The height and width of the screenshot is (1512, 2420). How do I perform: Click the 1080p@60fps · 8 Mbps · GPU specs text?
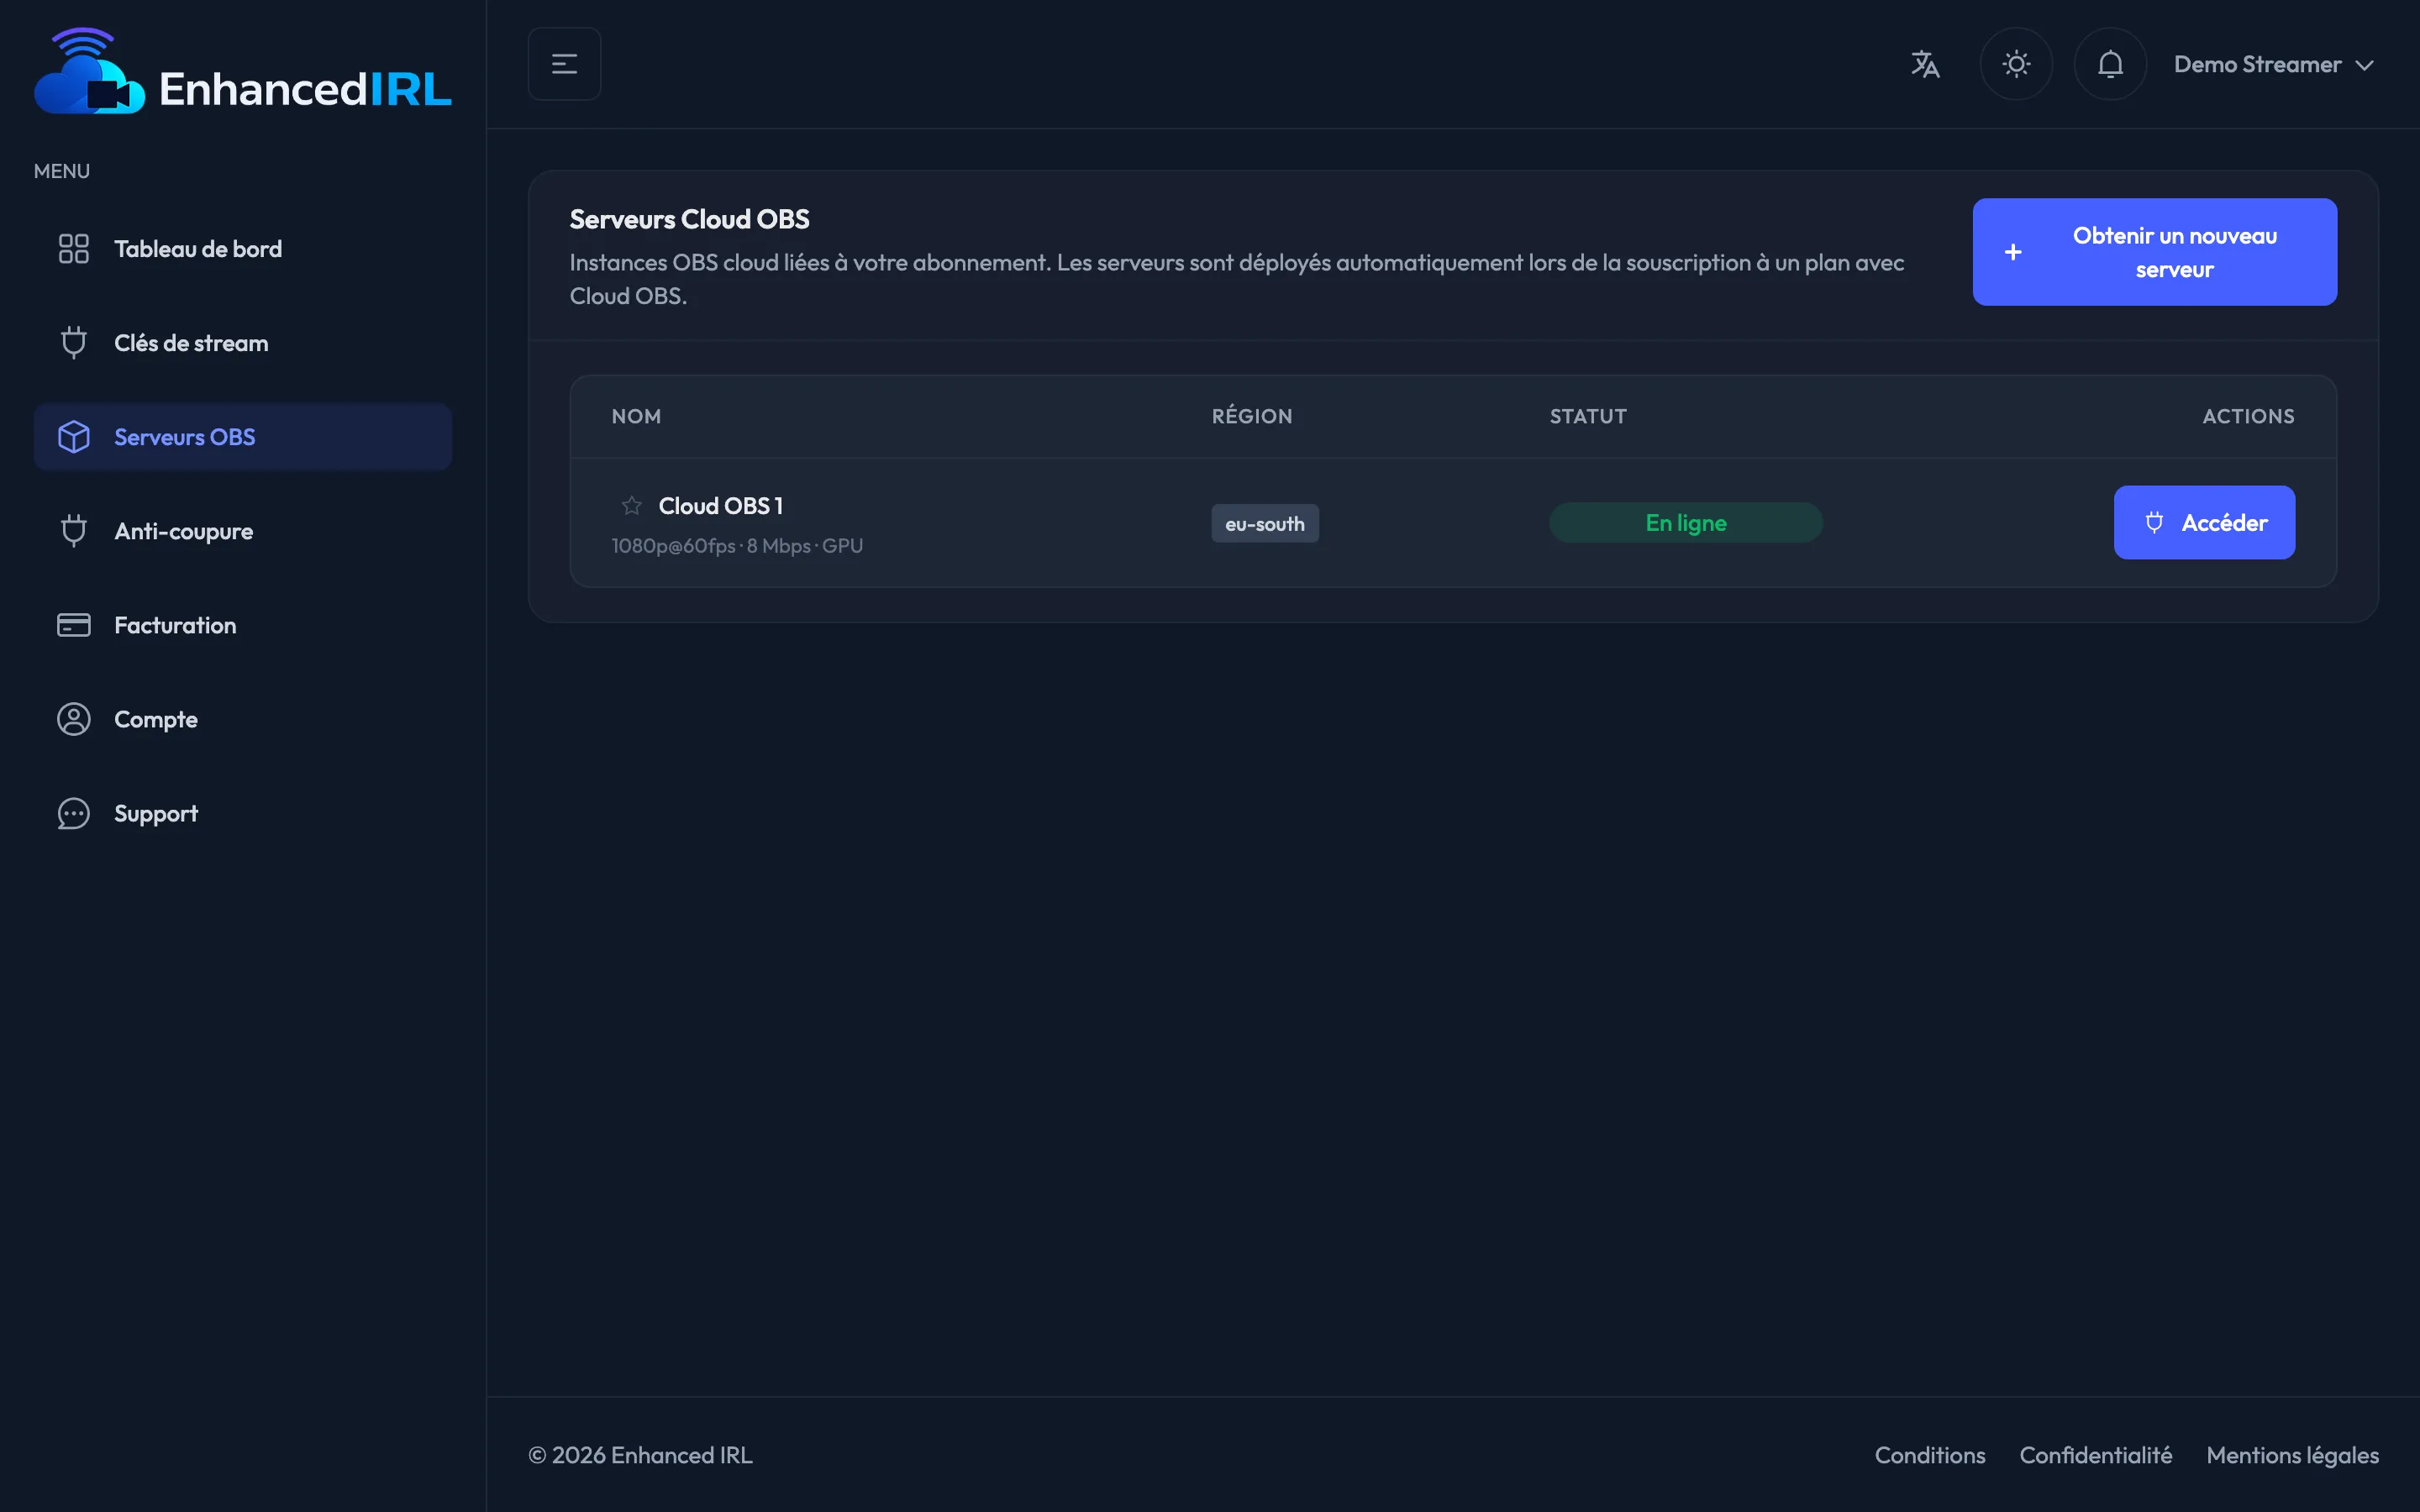click(x=737, y=546)
